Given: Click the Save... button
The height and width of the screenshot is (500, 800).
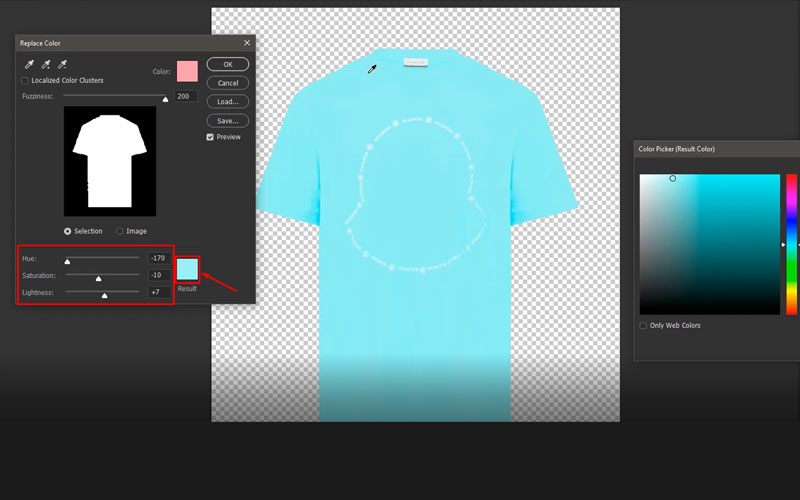Looking at the screenshot, I should click(228, 121).
